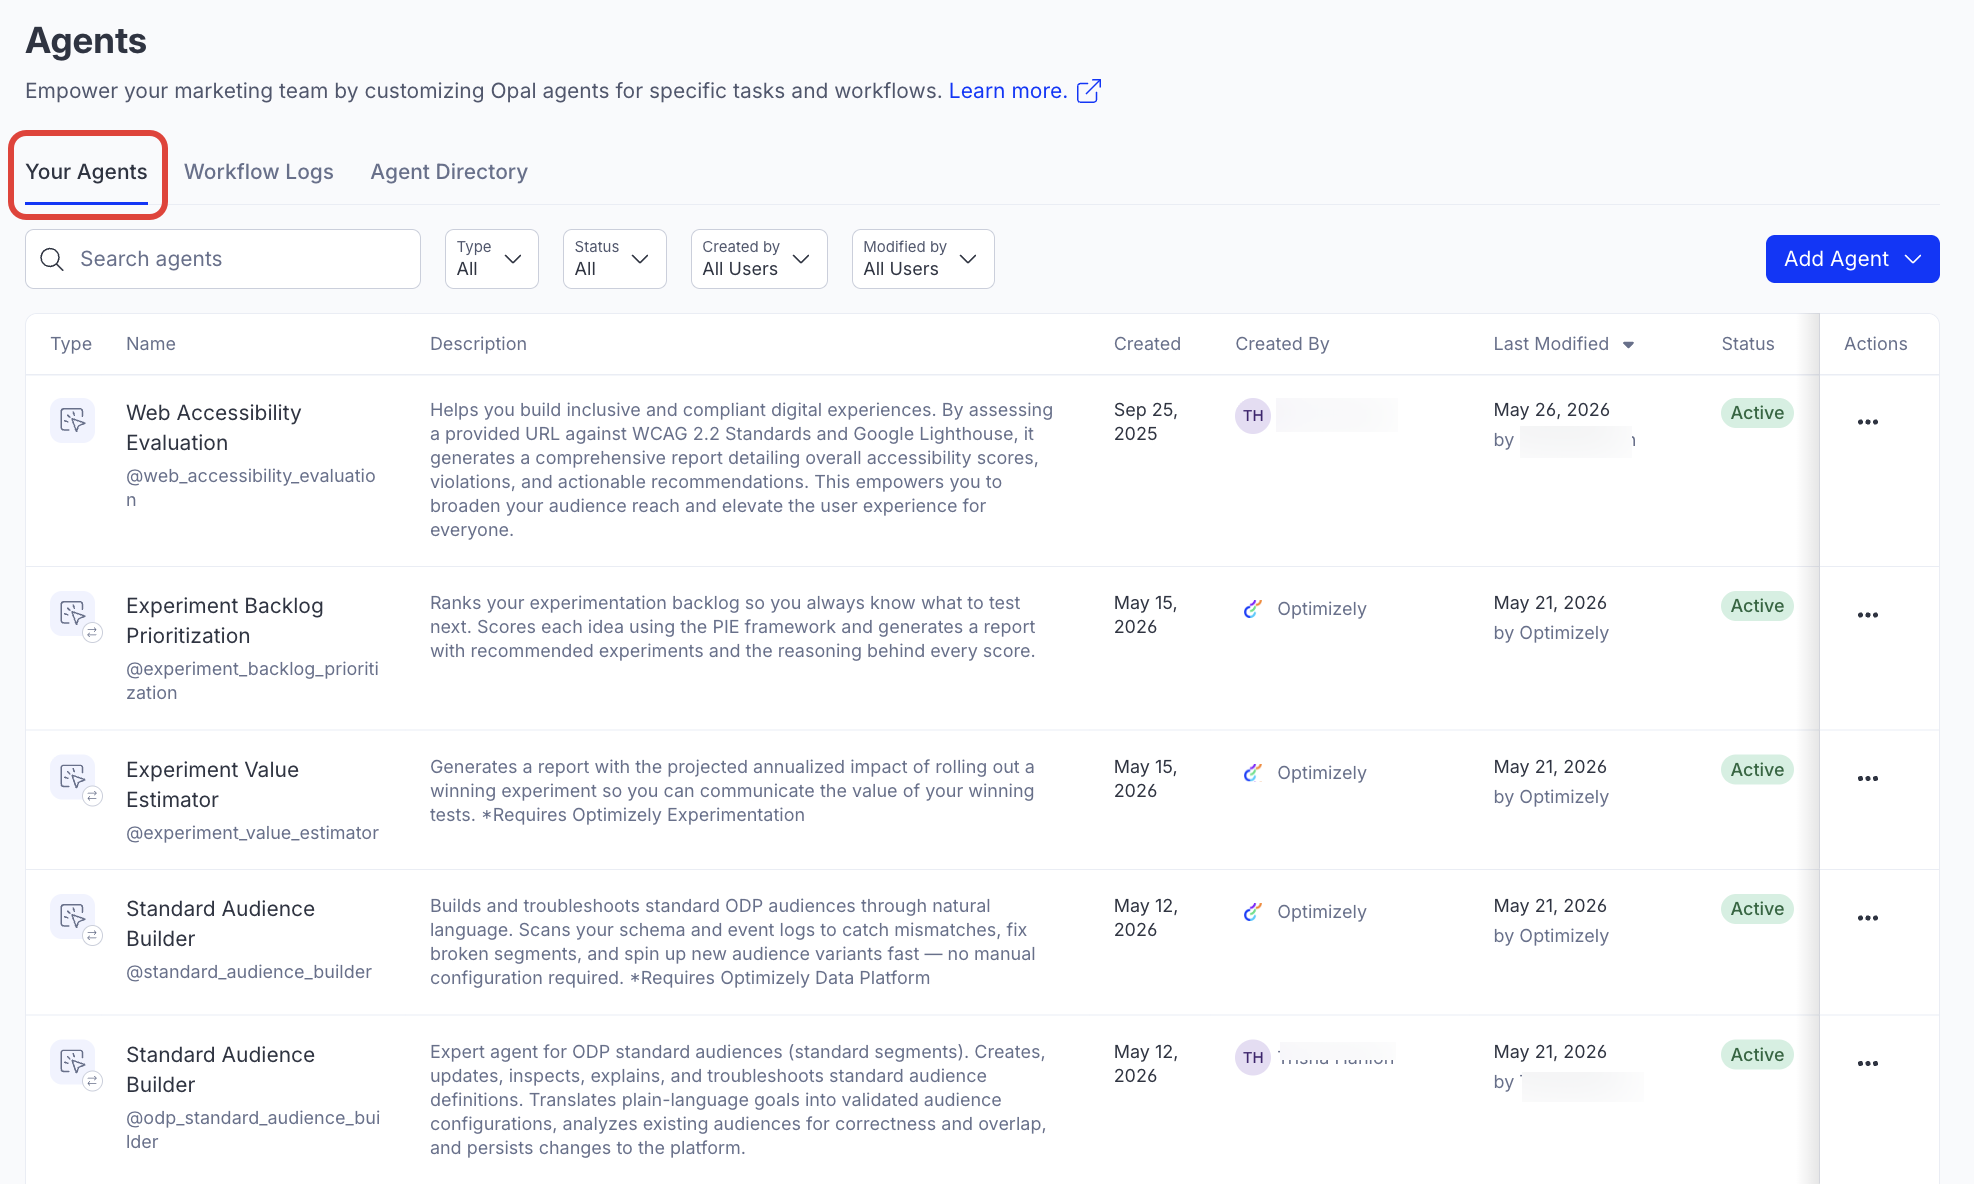Click the TH avatar in Web Accessibility row
The image size is (1974, 1184).
1253,416
